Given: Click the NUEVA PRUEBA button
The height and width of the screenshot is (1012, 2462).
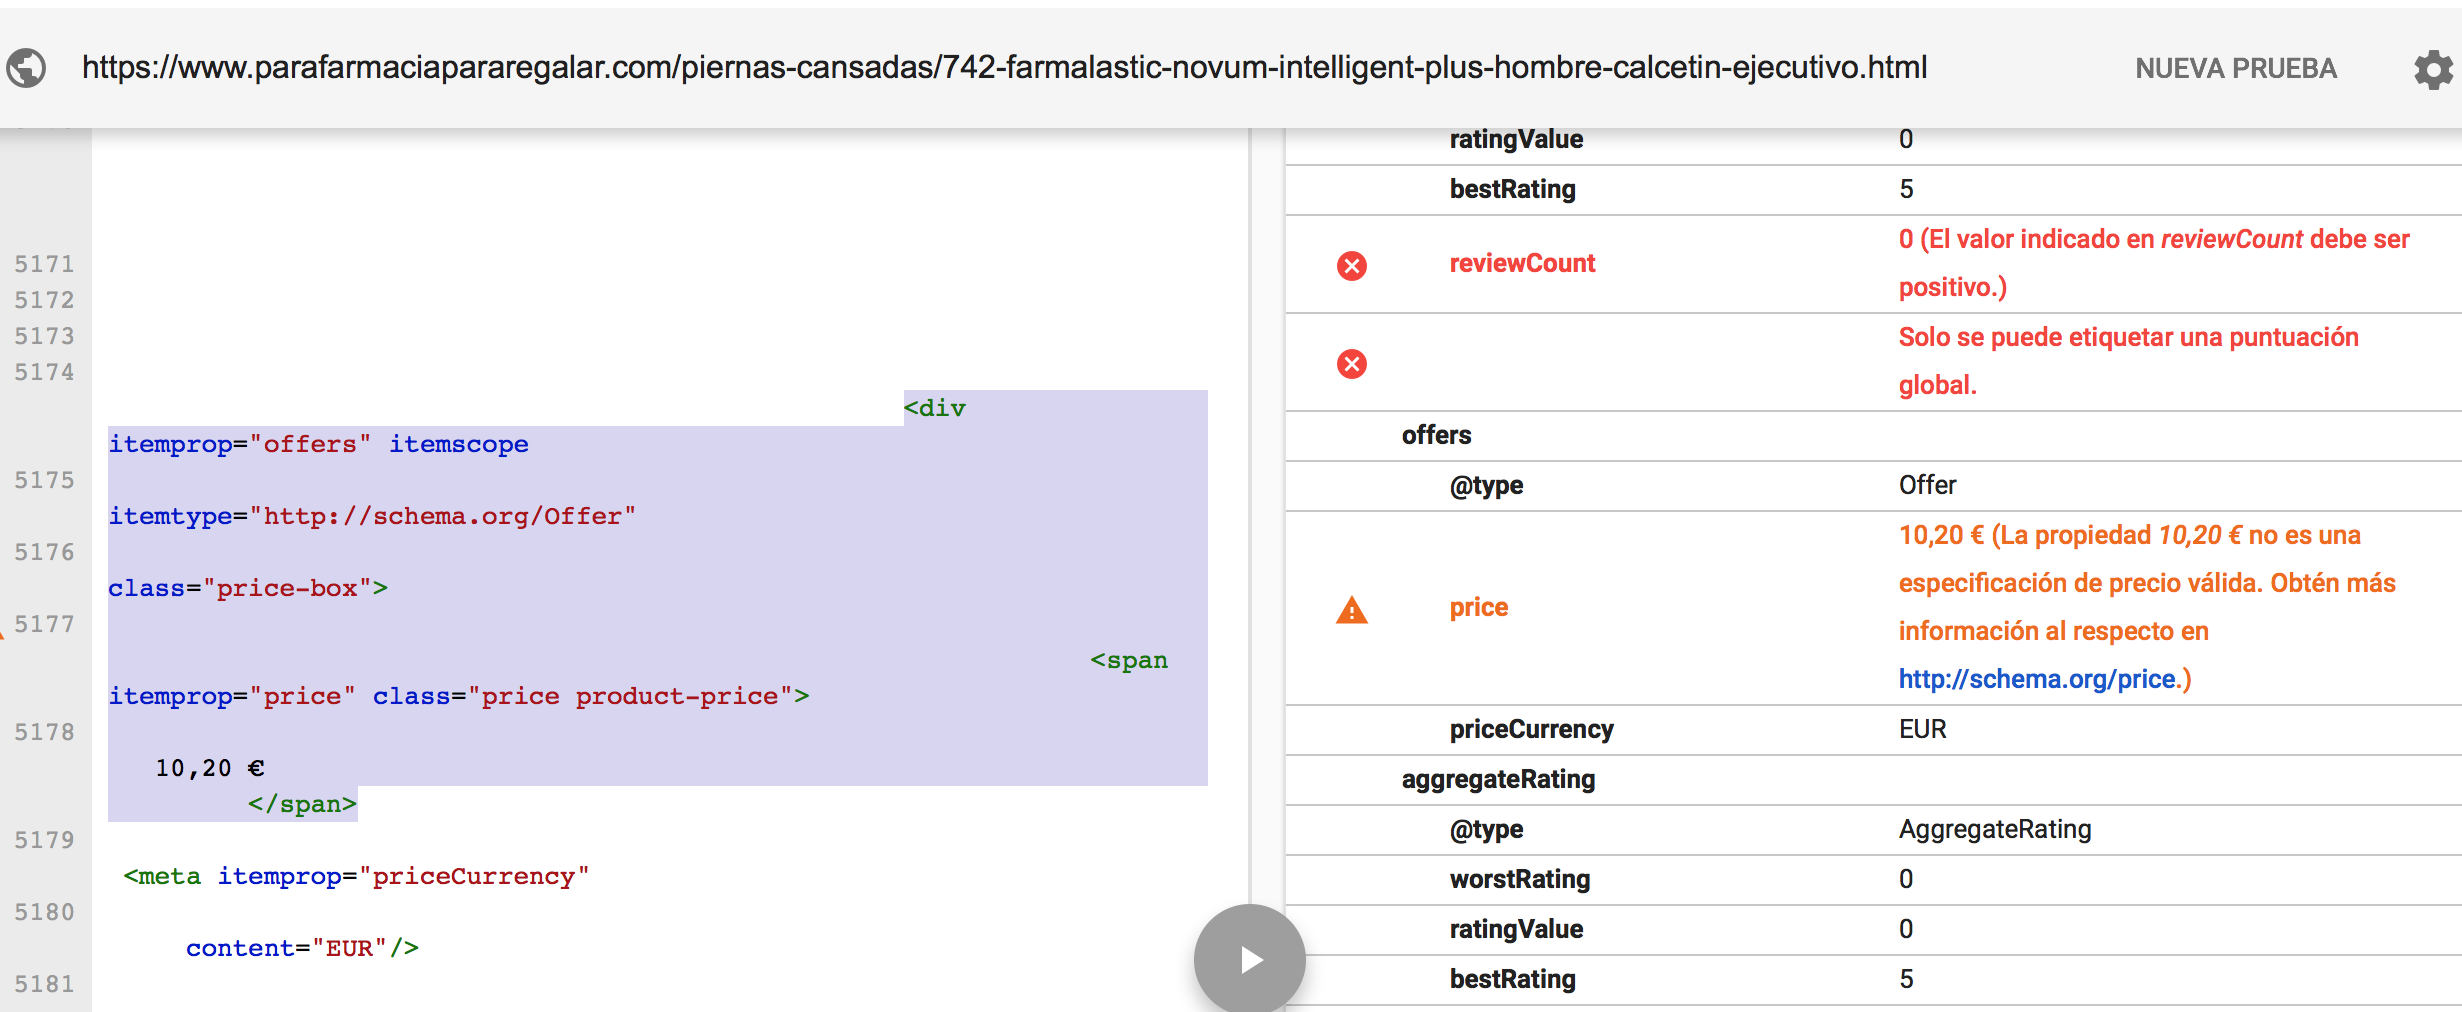Looking at the screenshot, I should [x=2235, y=69].
